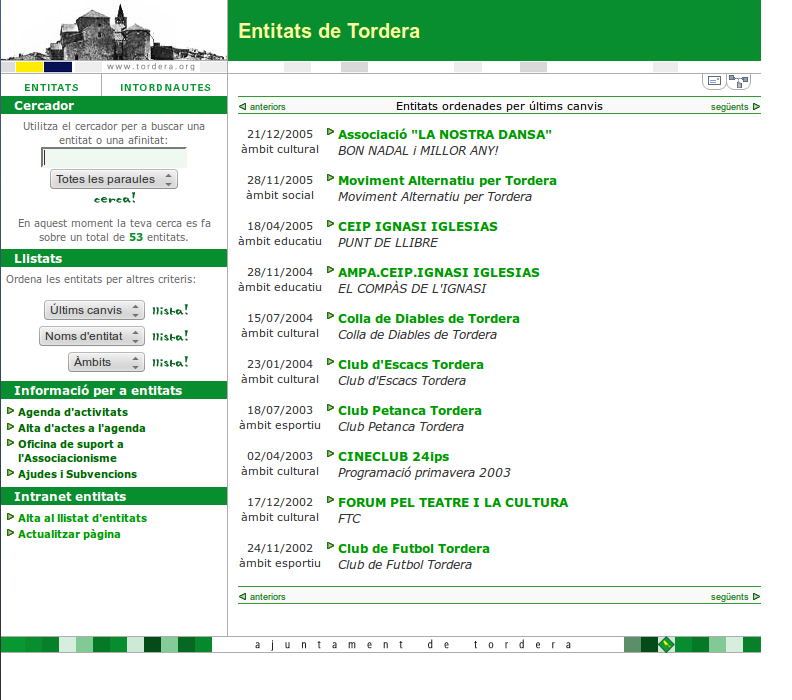Go to bottom 'anteriors' page link

(x=268, y=596)
